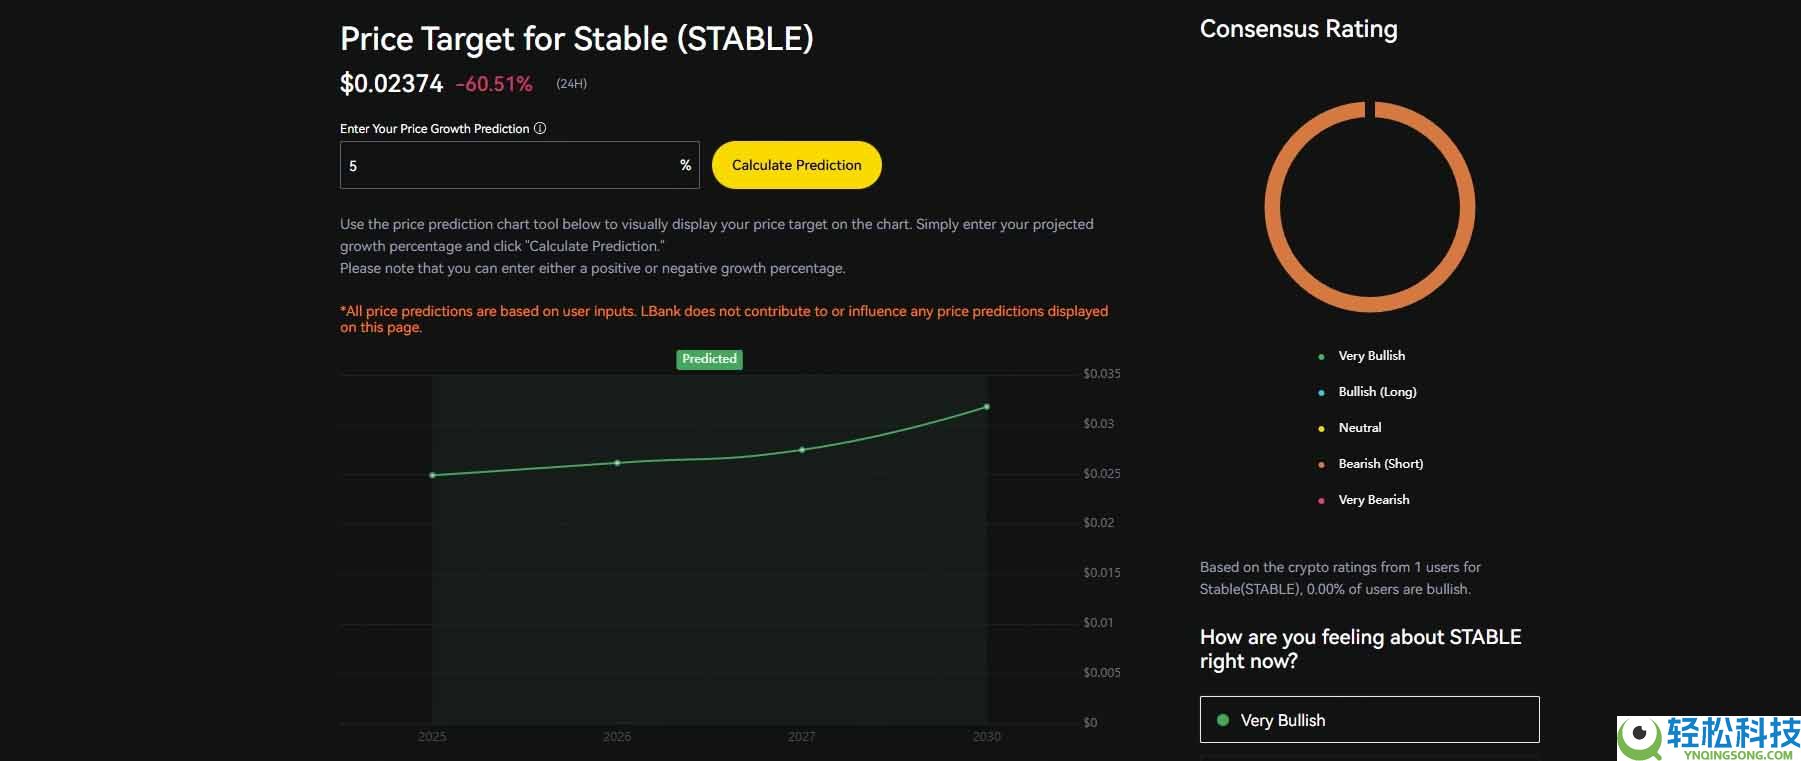Click the 2027 data point on the green line
The height and width of the screenshot is (761, 1801).
pyautogui.click(x=801, y=451)
